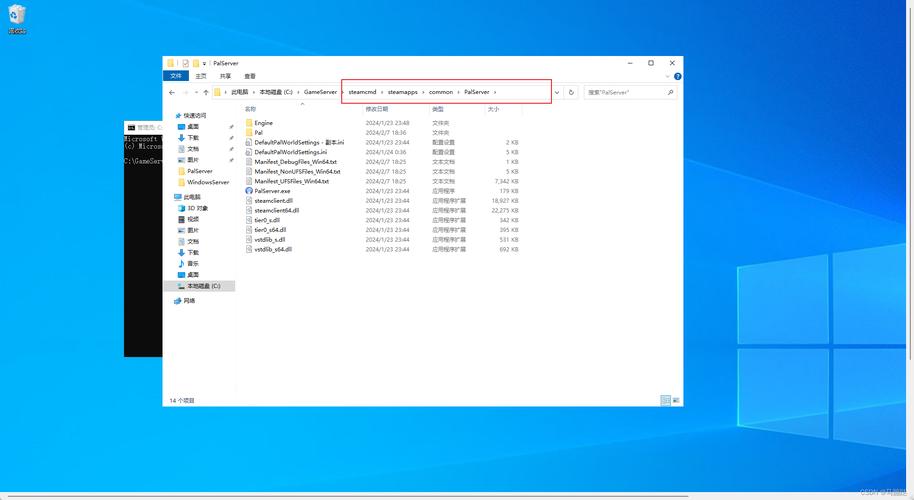Click the Engine folder icon

coord(249,123)
